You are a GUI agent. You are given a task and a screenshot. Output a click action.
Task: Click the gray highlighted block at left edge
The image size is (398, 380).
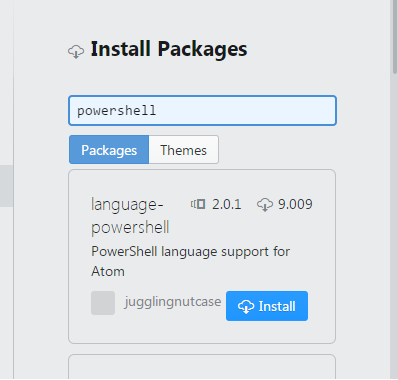pyautogui.click(x=6, y=186)
